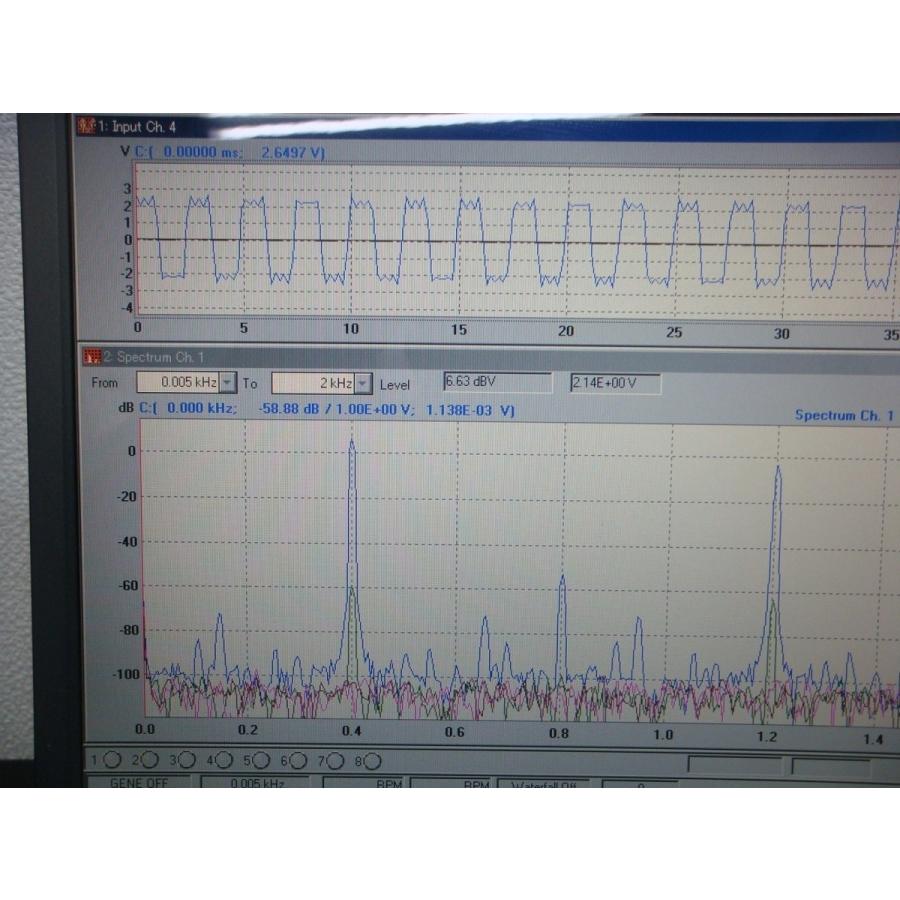Select channel 4 radio button

coord(224,761)
